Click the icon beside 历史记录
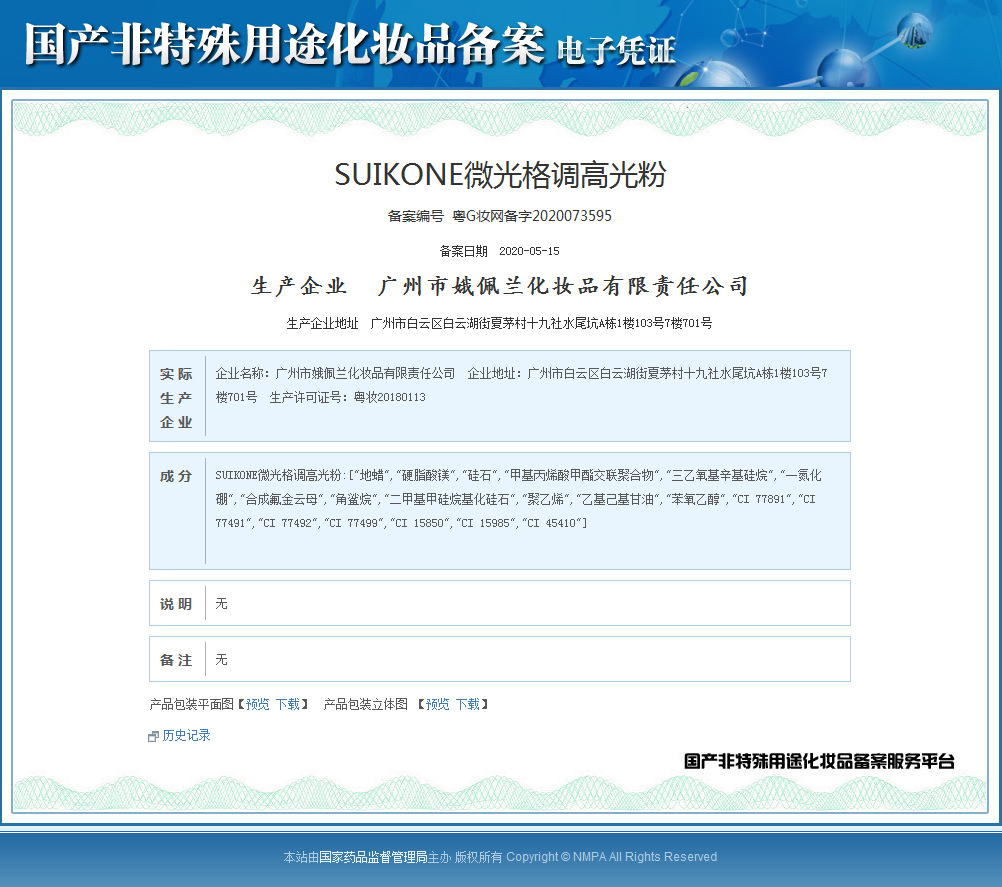Viewport: 1002px width, 887px height. pos(153,736)
